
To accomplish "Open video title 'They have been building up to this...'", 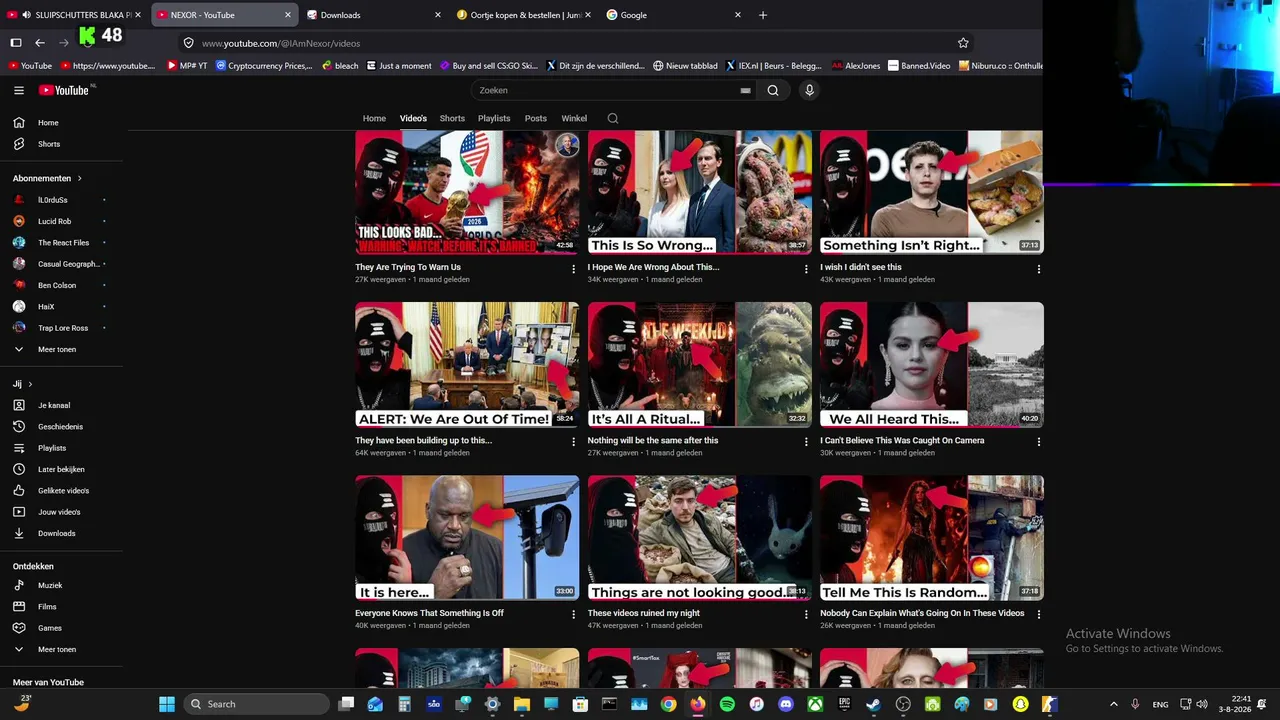I will [423, 440].
